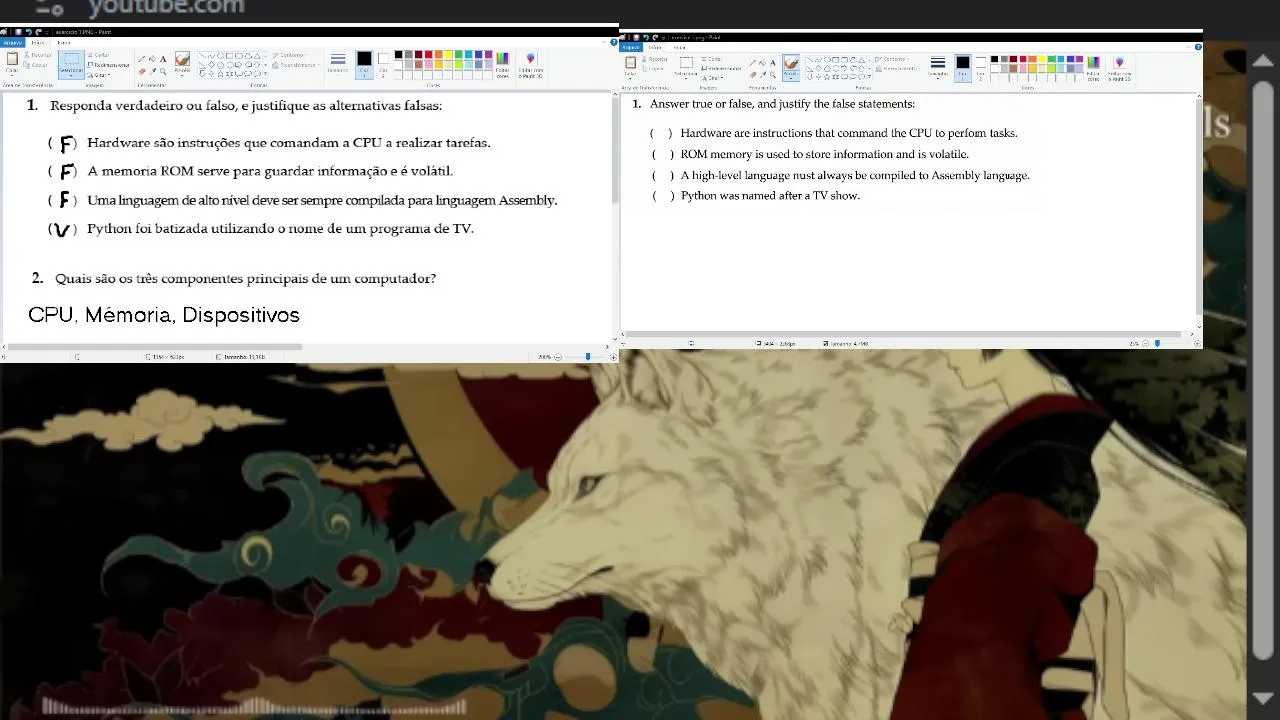Select Fill bucket tool in right Paint window
The width and height of the screenshot is (1280, 720).
[762, 62]
